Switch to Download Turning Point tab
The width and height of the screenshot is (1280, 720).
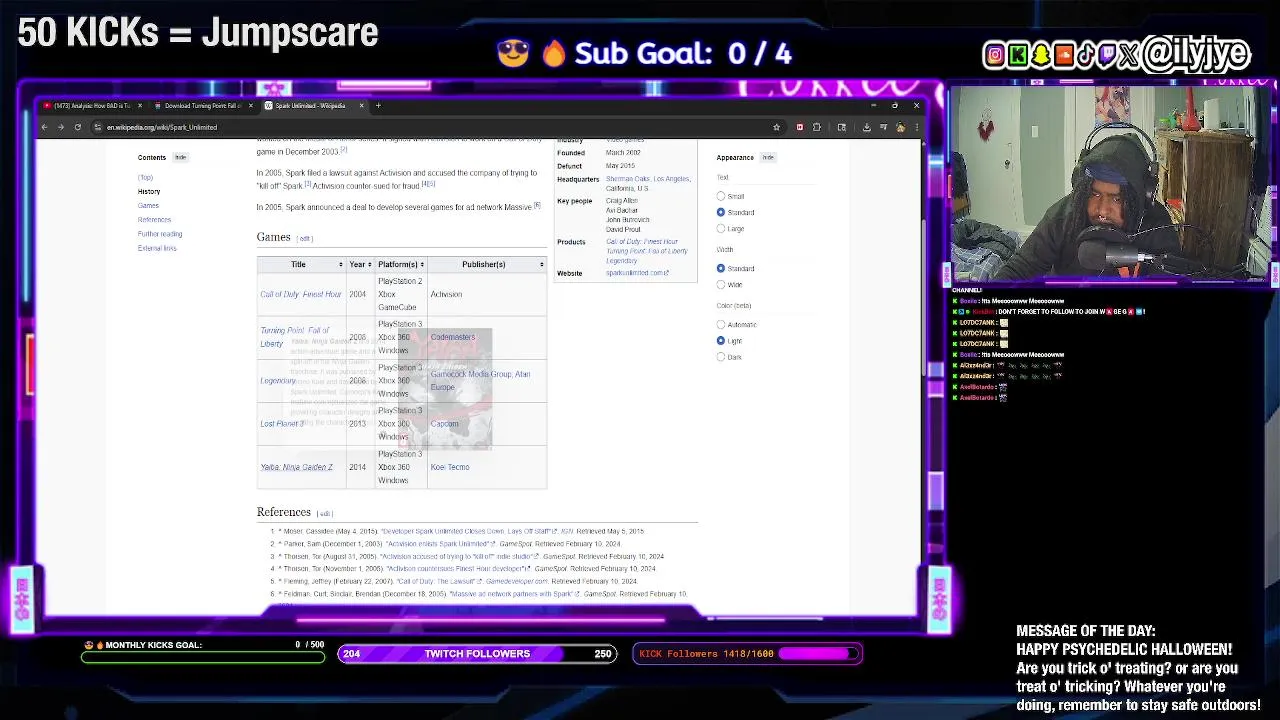(x=203, y=105)
